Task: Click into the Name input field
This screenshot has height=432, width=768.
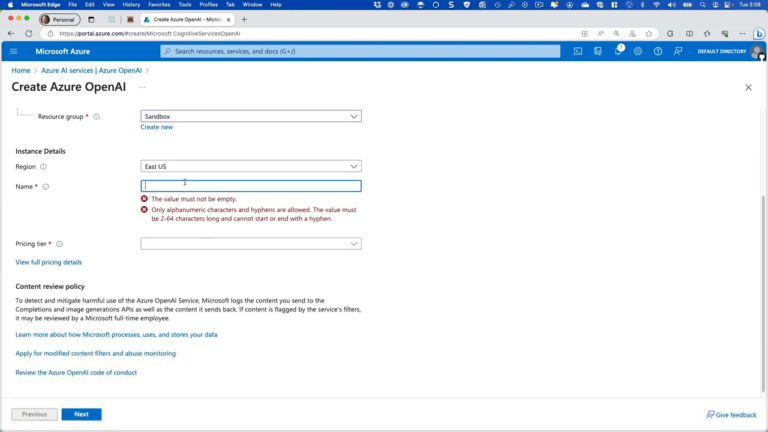Action: [x=250, y=186]
